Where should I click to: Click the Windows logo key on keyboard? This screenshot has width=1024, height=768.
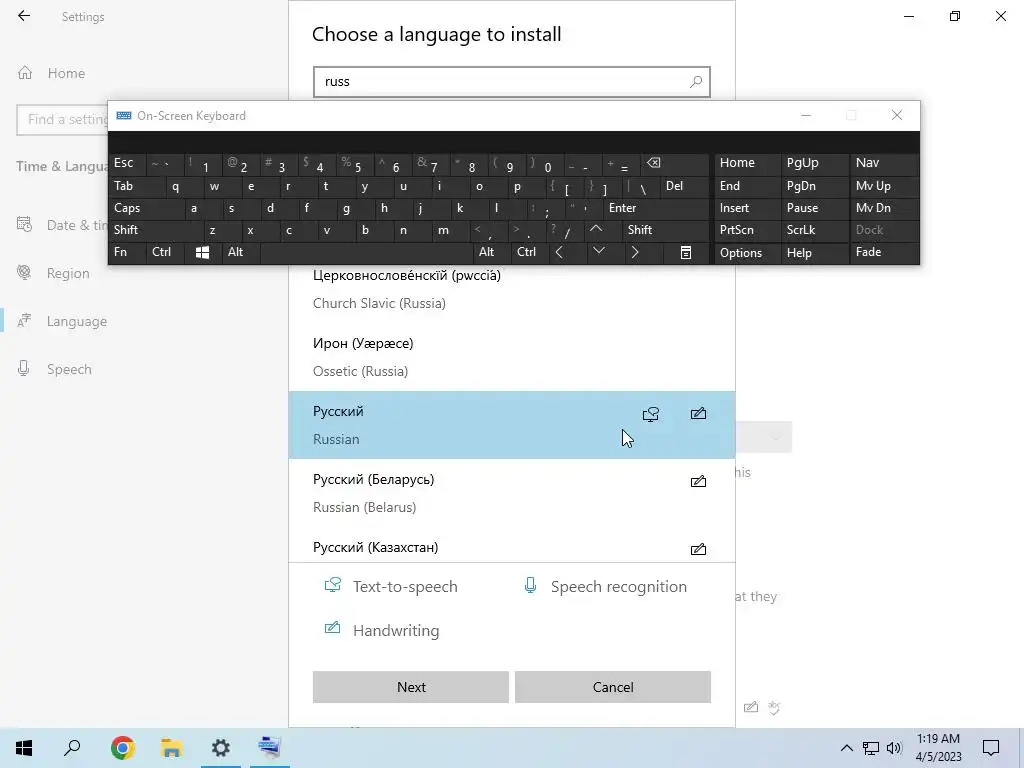[202, 253]
